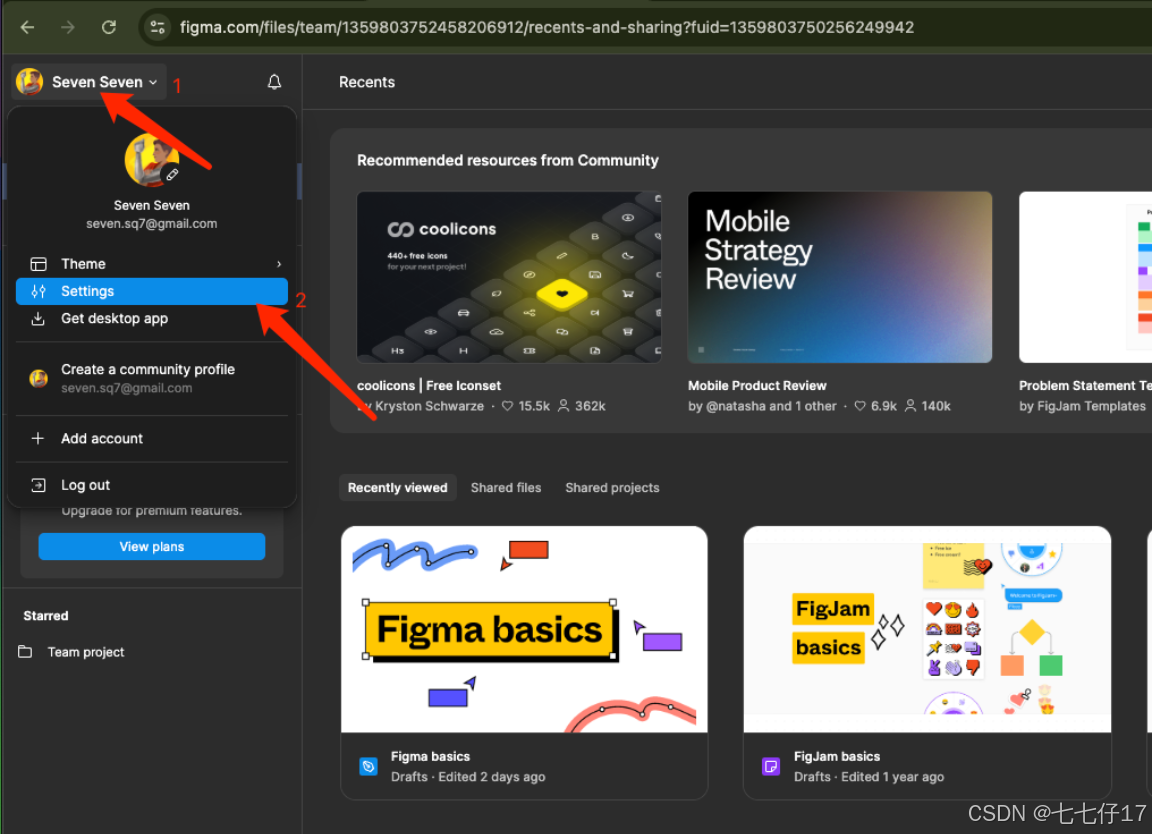Viewport: 1152px width, 834px height.
Task: Open the @natasha author link
Action: click(x=735, y=406)
